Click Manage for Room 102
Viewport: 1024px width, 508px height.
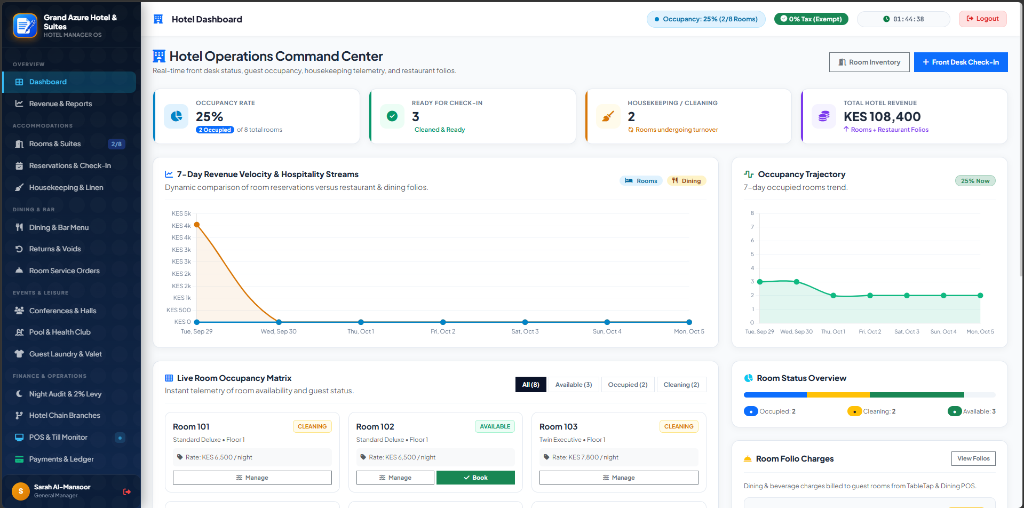(395, 477)
